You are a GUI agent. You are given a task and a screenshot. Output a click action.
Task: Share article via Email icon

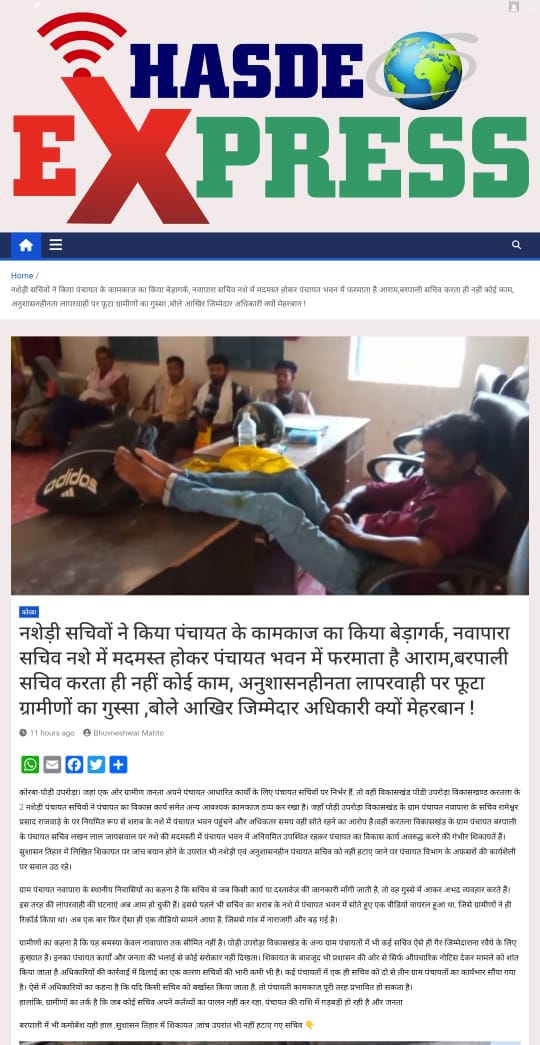click(52, 764)
